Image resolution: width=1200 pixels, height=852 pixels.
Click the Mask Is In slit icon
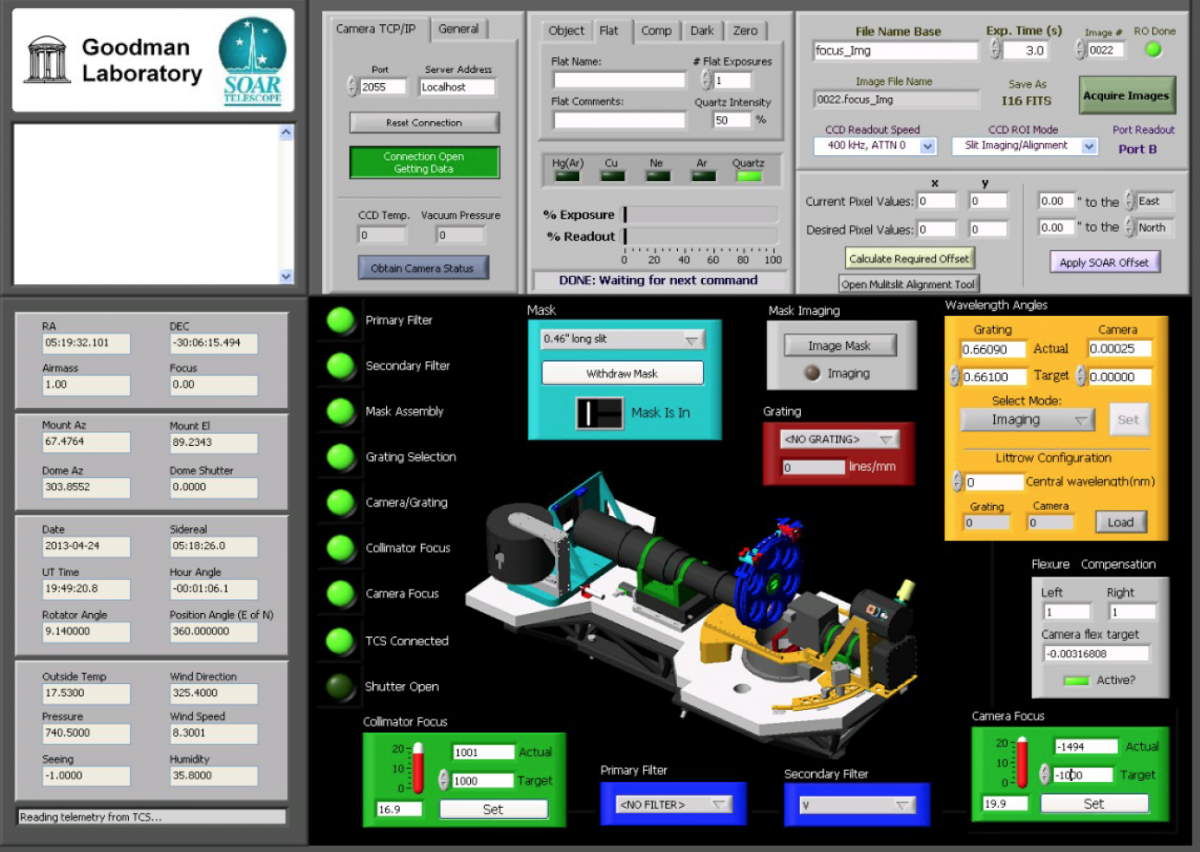(599, 413)
